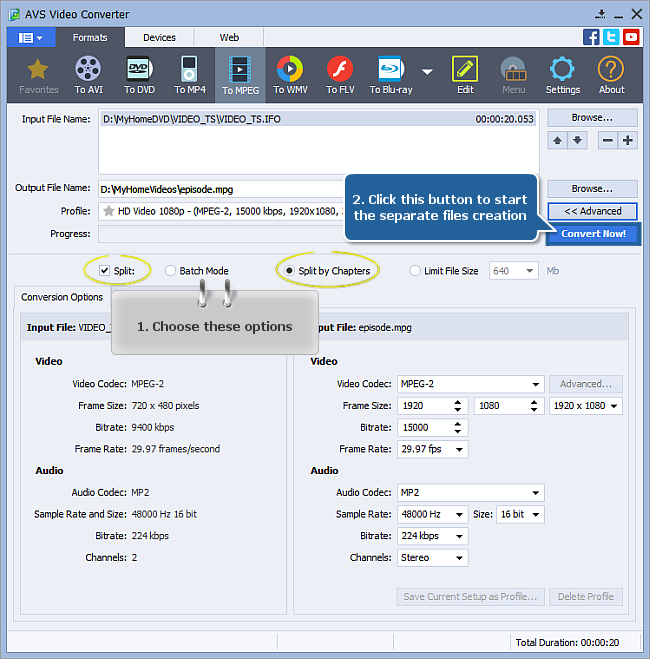The height and width of the screenshot is (659, 650).
Task: Select the To FLV format
Action: 340,76
